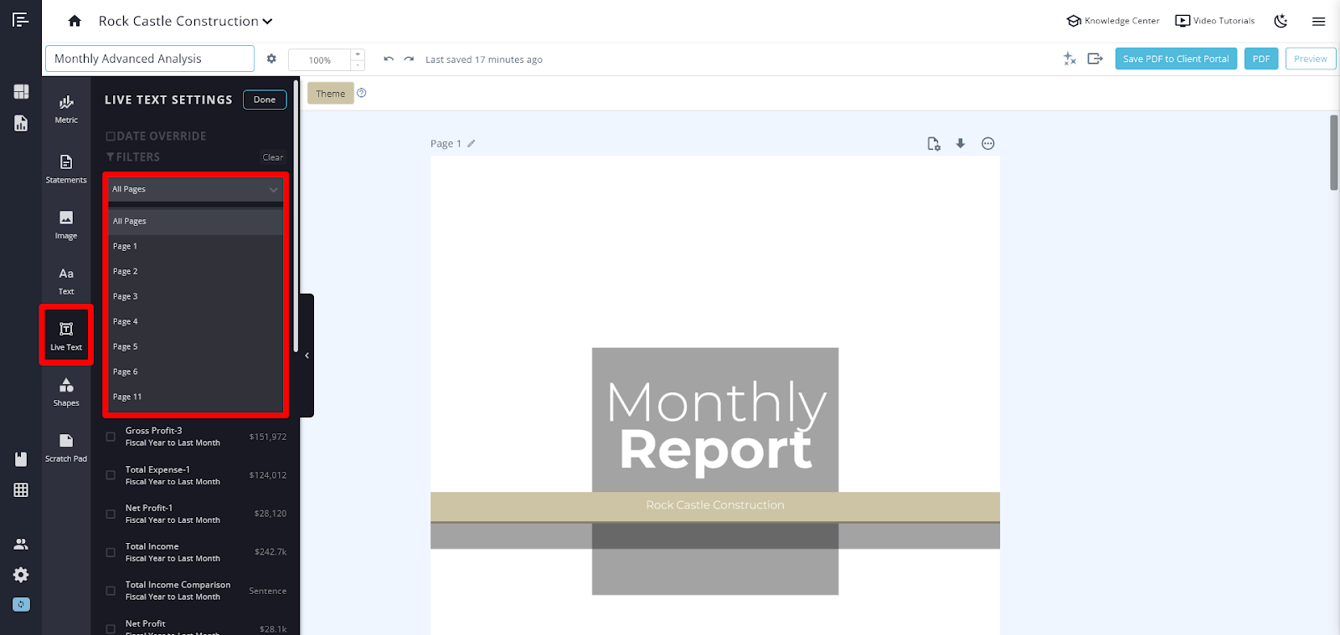Click the Monthly Advanced Analysis name field
This screenshot has height=635, width=1340.
[150, 59]
